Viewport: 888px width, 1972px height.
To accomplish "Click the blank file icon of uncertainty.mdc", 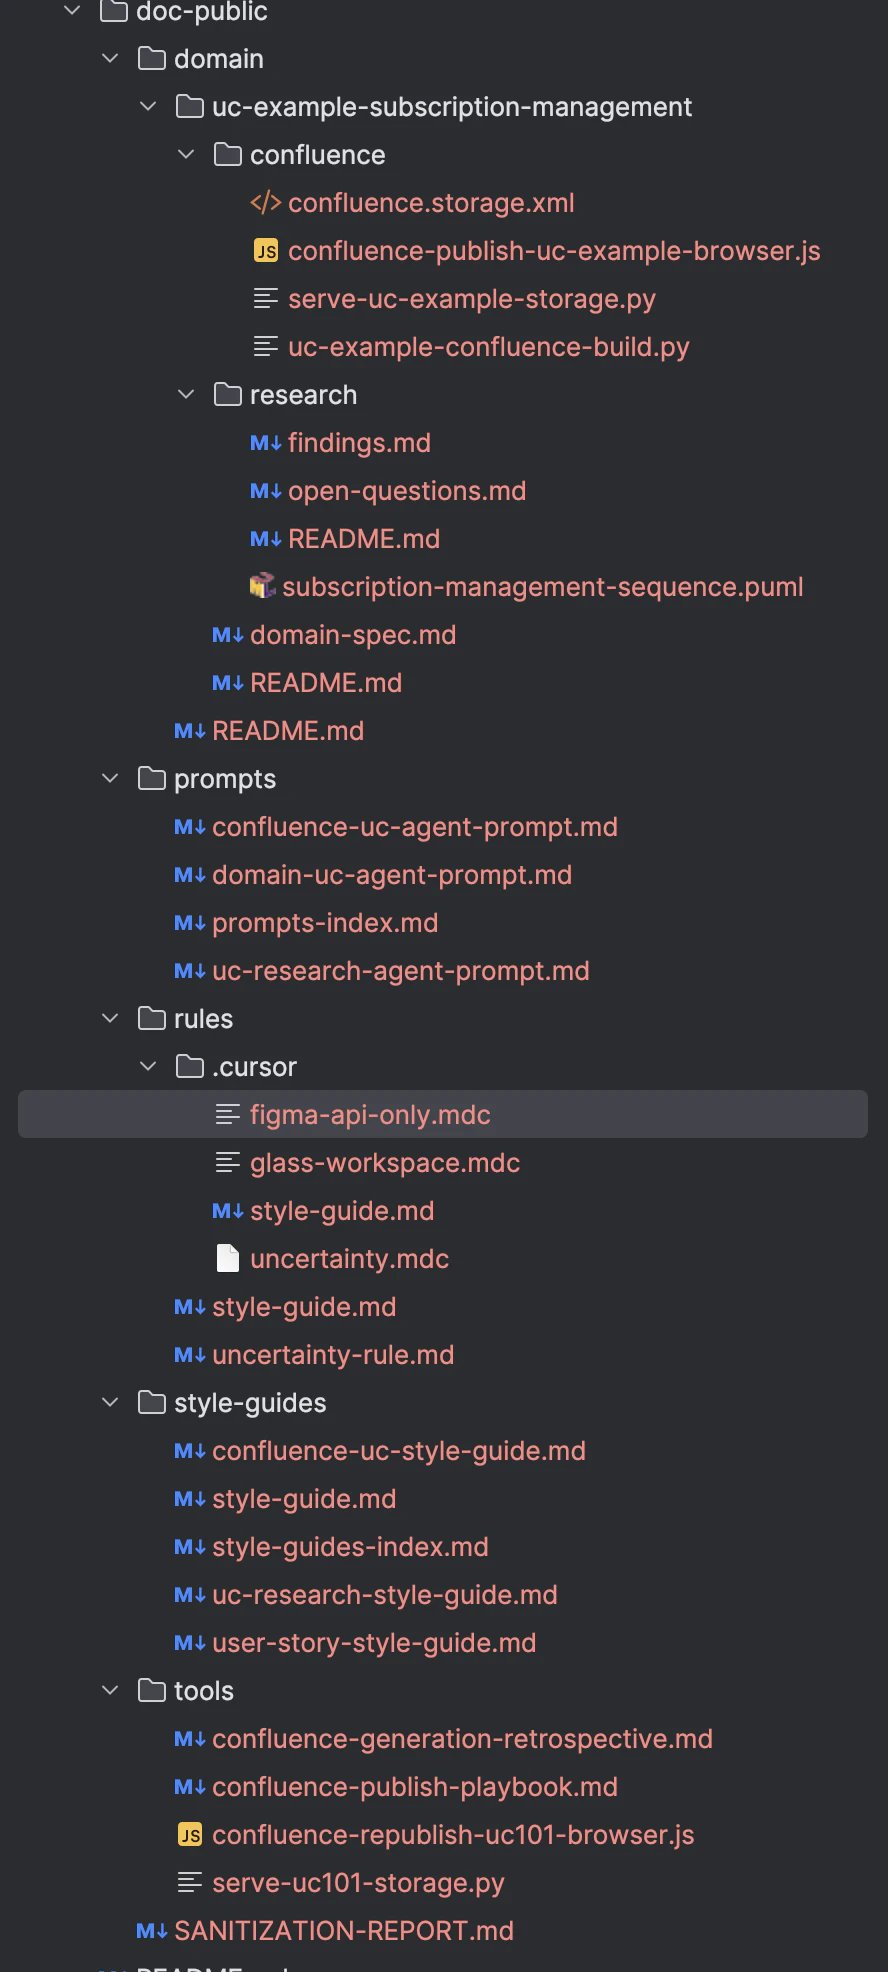I will [x=228, y=1259].
